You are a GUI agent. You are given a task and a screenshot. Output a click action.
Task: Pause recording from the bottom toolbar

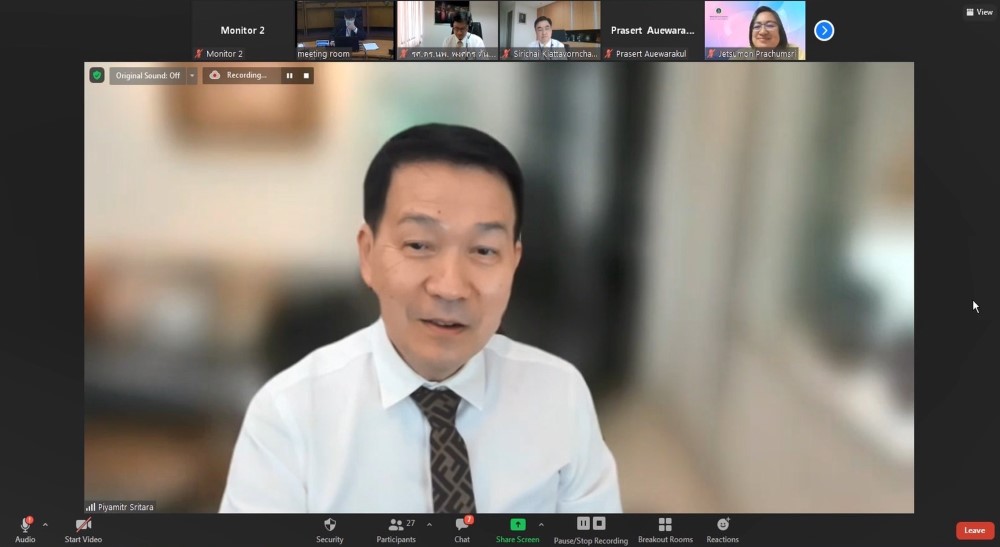click(583, 523)
